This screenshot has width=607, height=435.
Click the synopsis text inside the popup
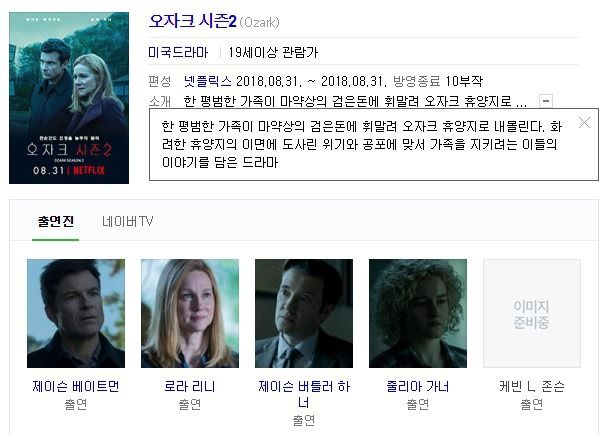[362, 144]
